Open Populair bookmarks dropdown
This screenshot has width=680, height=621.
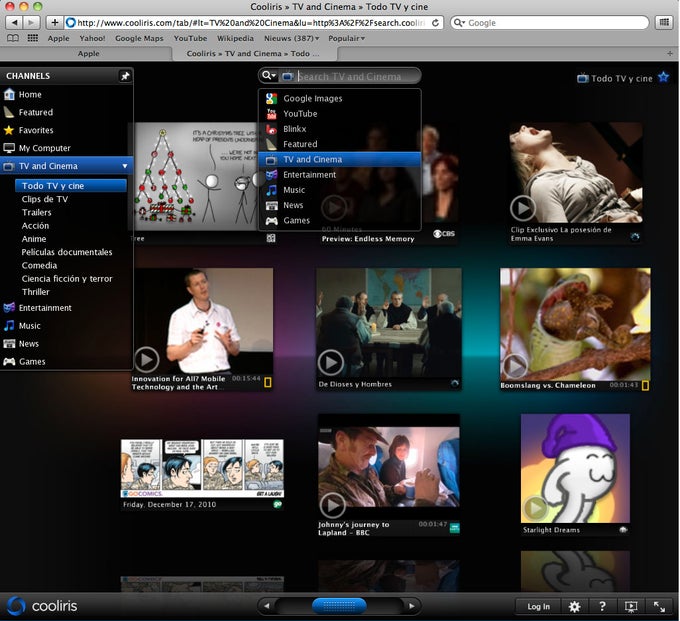(346, 38)
